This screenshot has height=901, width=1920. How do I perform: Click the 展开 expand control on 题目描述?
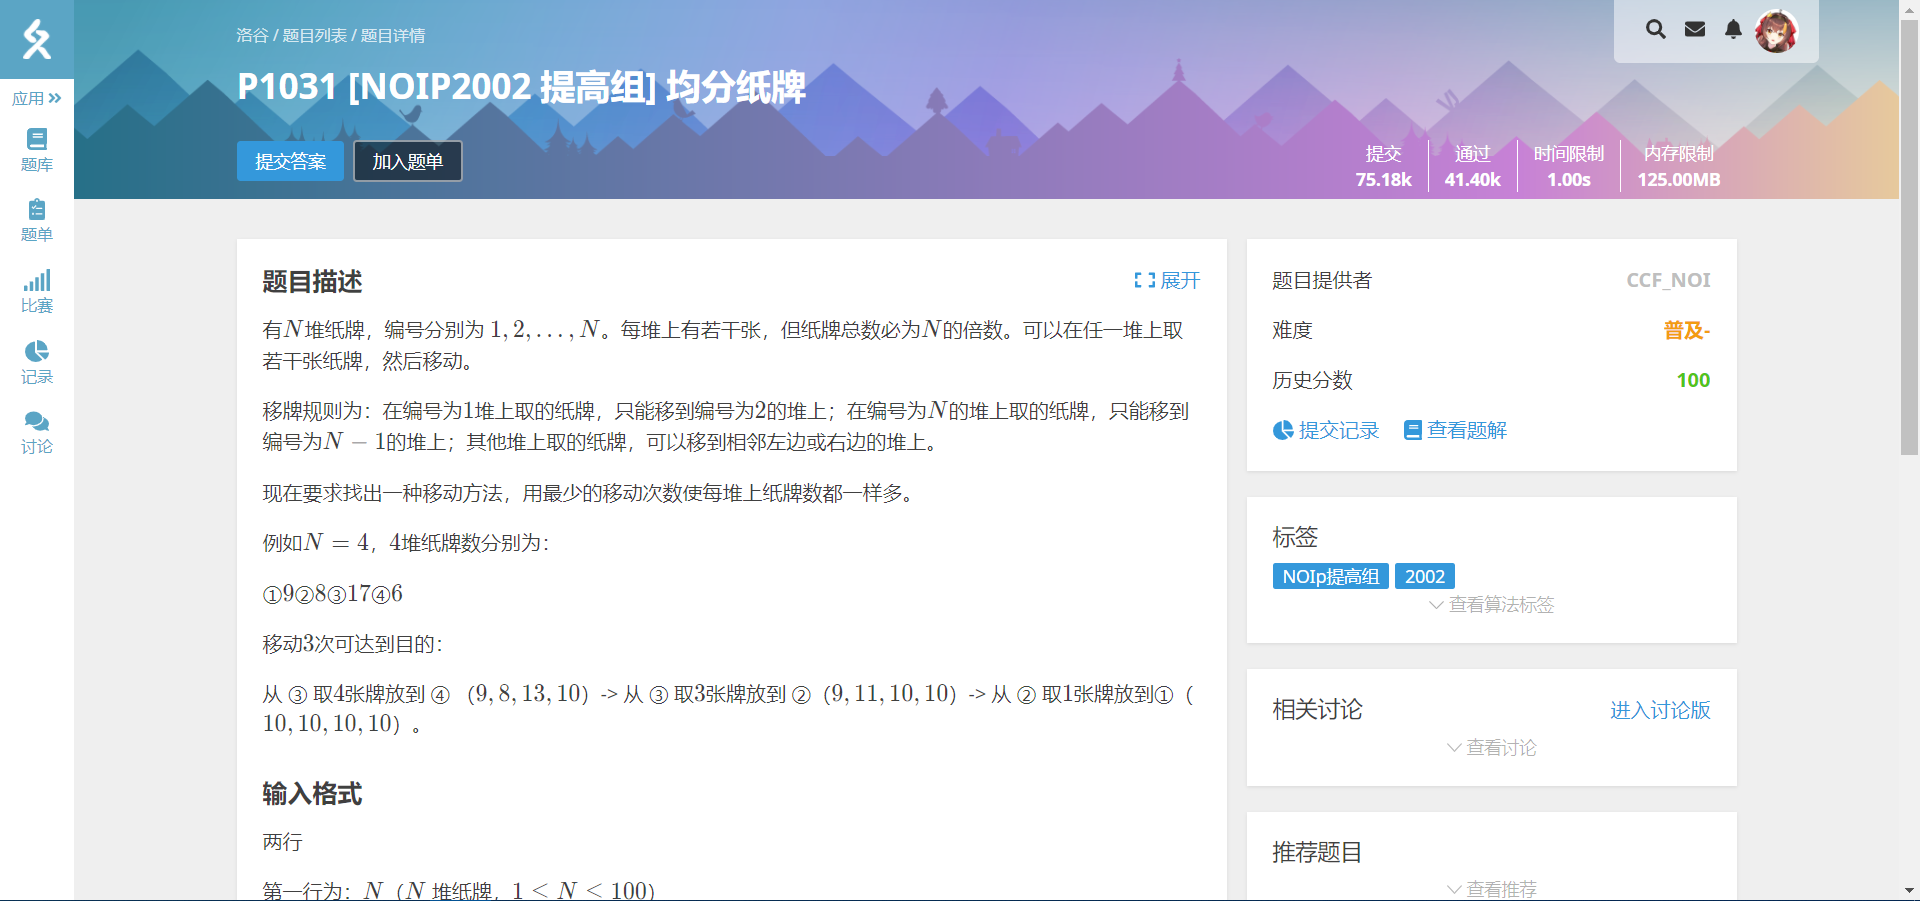click(x=1168, y=281)
